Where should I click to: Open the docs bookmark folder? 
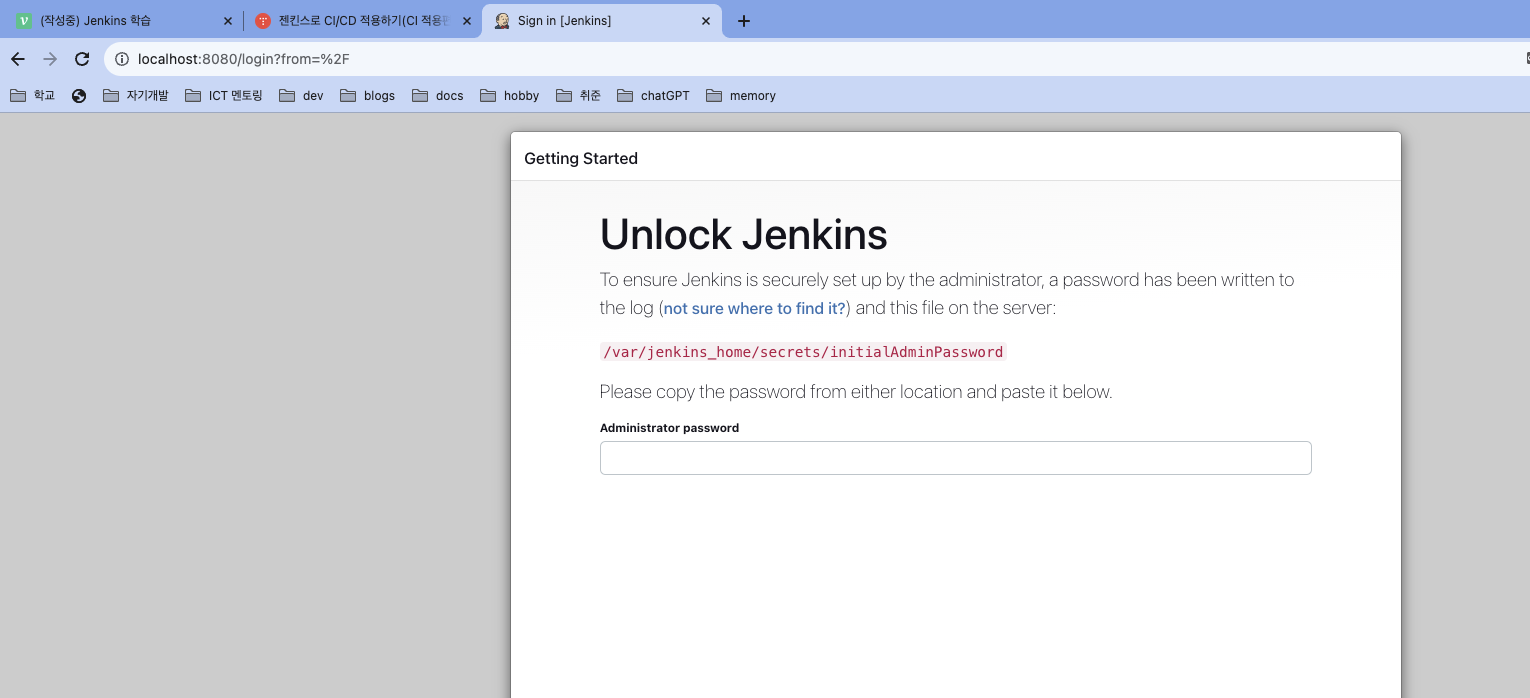tap(438, 96)
